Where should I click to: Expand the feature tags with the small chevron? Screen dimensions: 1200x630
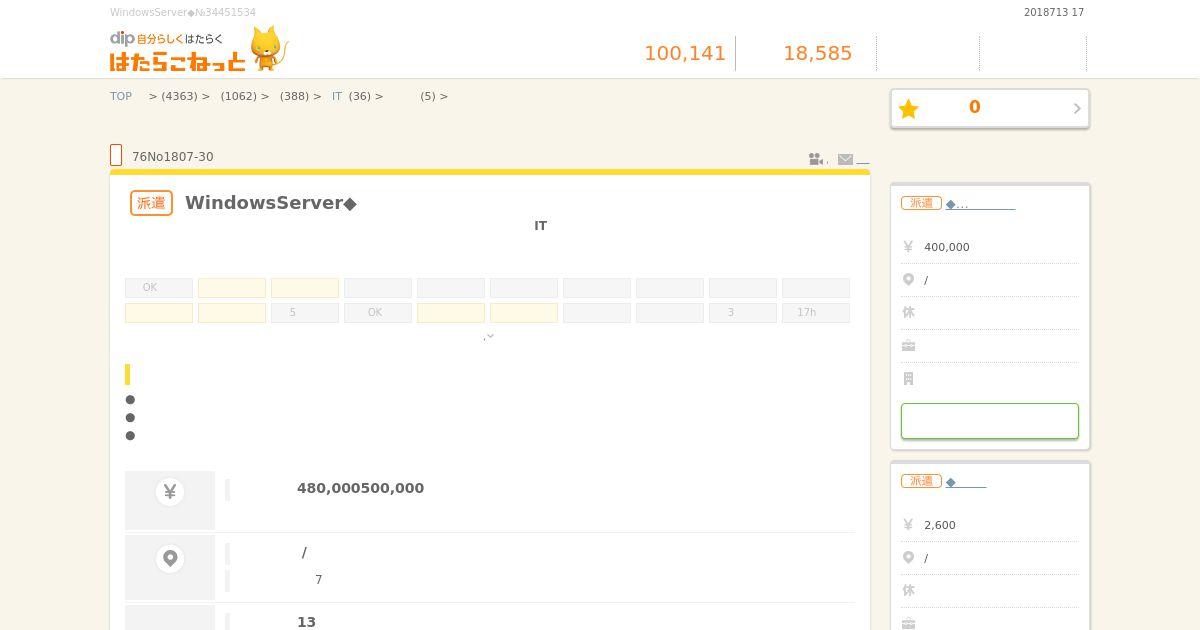coord(489,336)
